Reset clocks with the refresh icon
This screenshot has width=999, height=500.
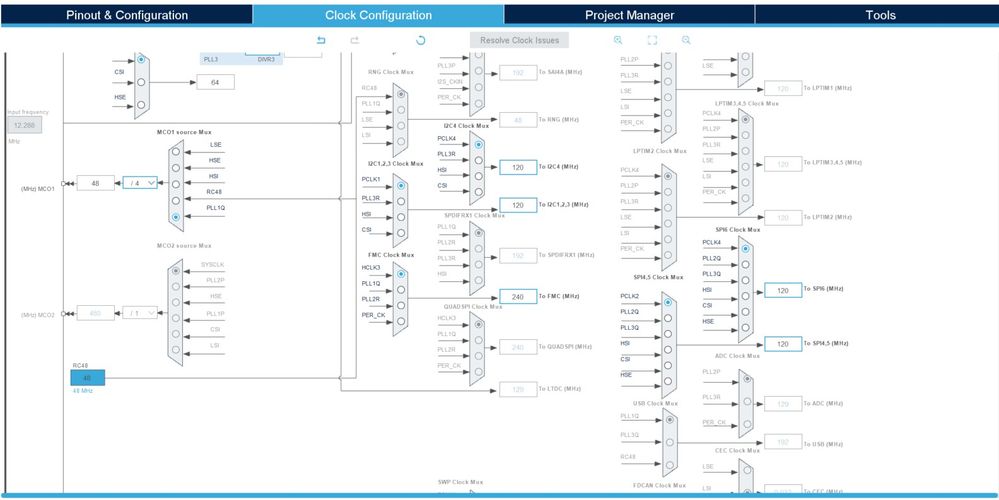tap(420, 40)
